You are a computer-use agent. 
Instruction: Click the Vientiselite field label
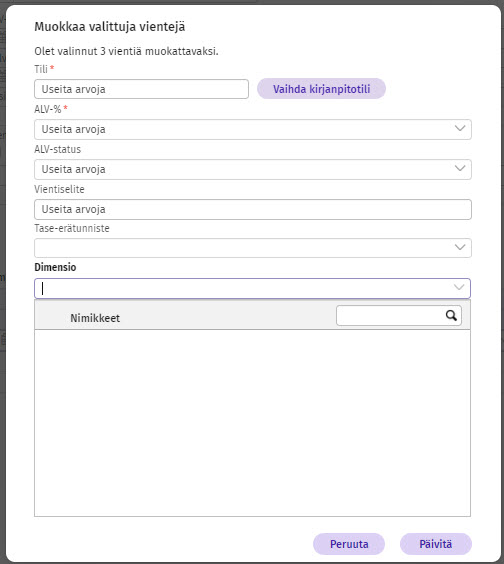(x=59, y=189)
